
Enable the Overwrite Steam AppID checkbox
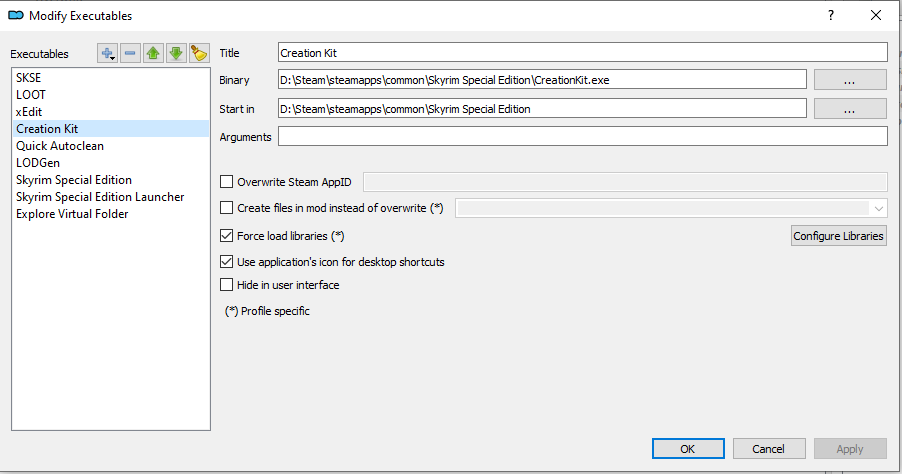click(x=226, y=181)
